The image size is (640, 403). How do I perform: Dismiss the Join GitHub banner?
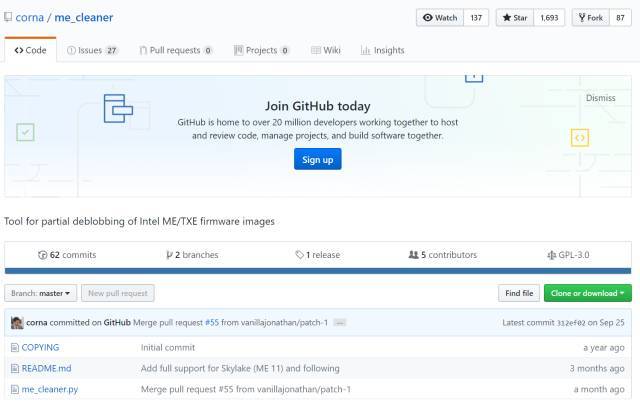[600, 98]
